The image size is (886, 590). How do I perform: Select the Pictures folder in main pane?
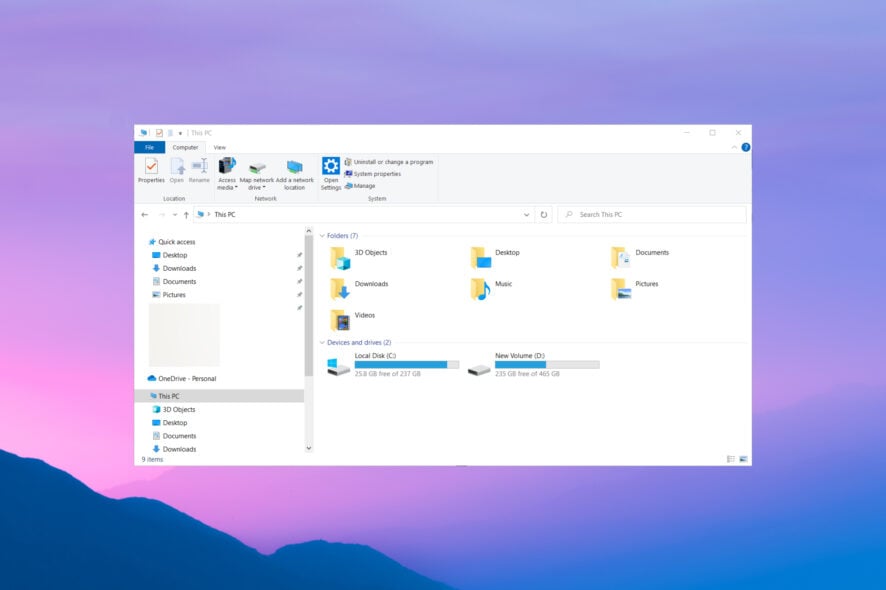(635, 289)
